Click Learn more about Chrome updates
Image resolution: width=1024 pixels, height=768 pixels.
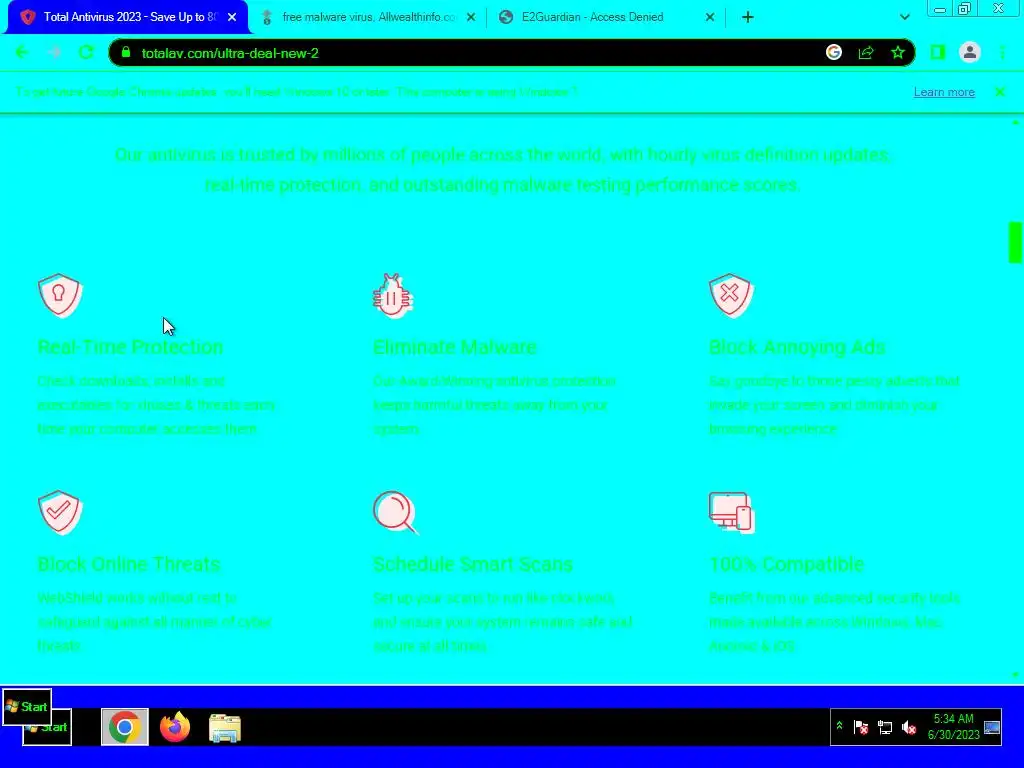pyautogui.click(x=944, y=92)
